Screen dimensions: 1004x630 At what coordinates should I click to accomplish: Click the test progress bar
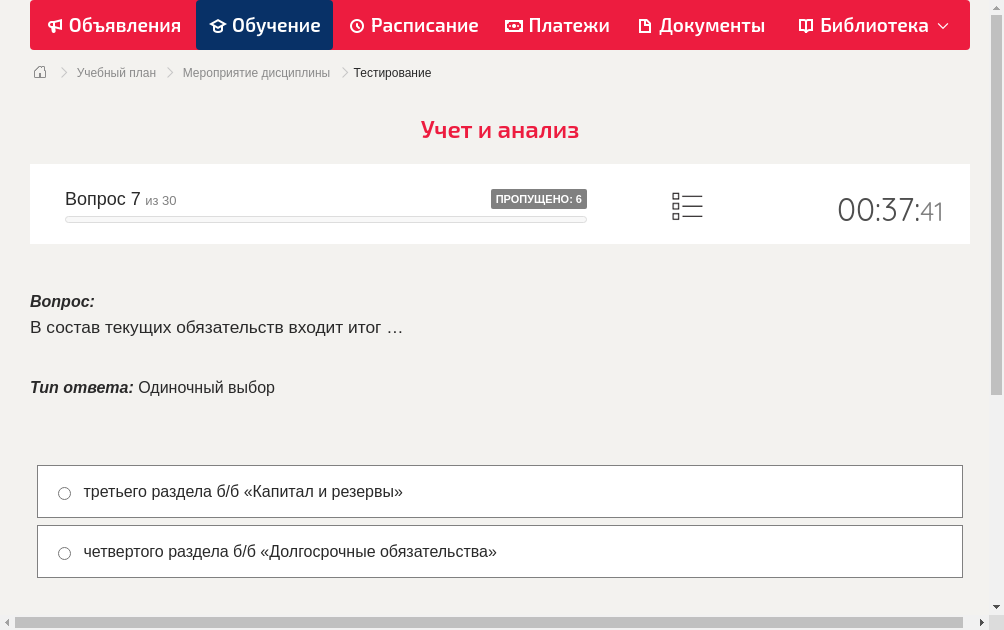click(x=325, y=219)
